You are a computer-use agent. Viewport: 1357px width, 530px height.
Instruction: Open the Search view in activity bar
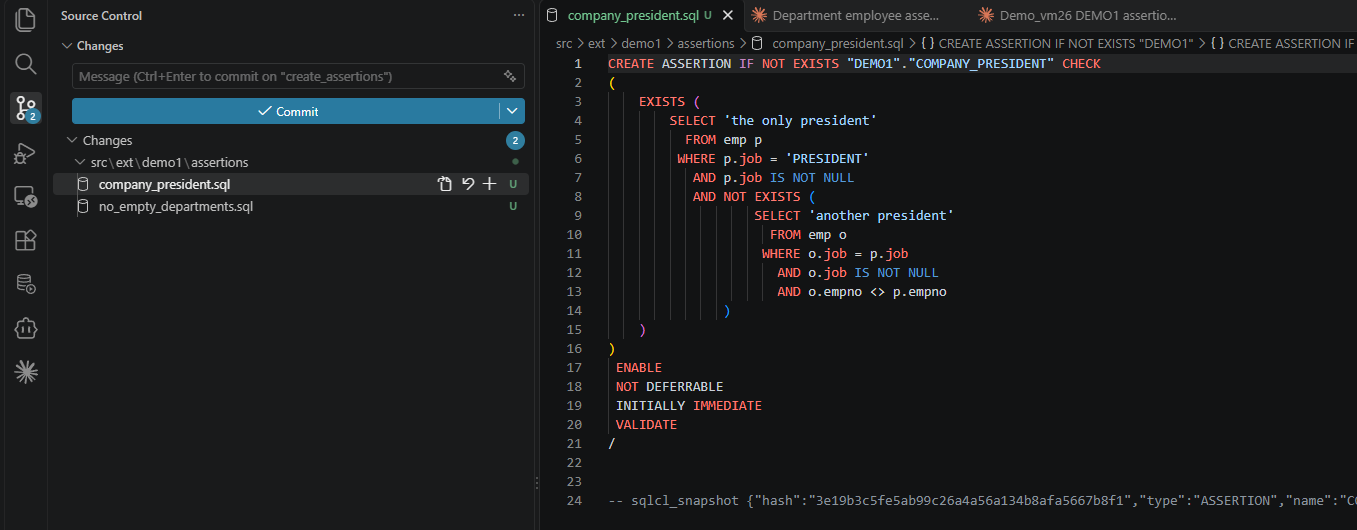point(26,64)
